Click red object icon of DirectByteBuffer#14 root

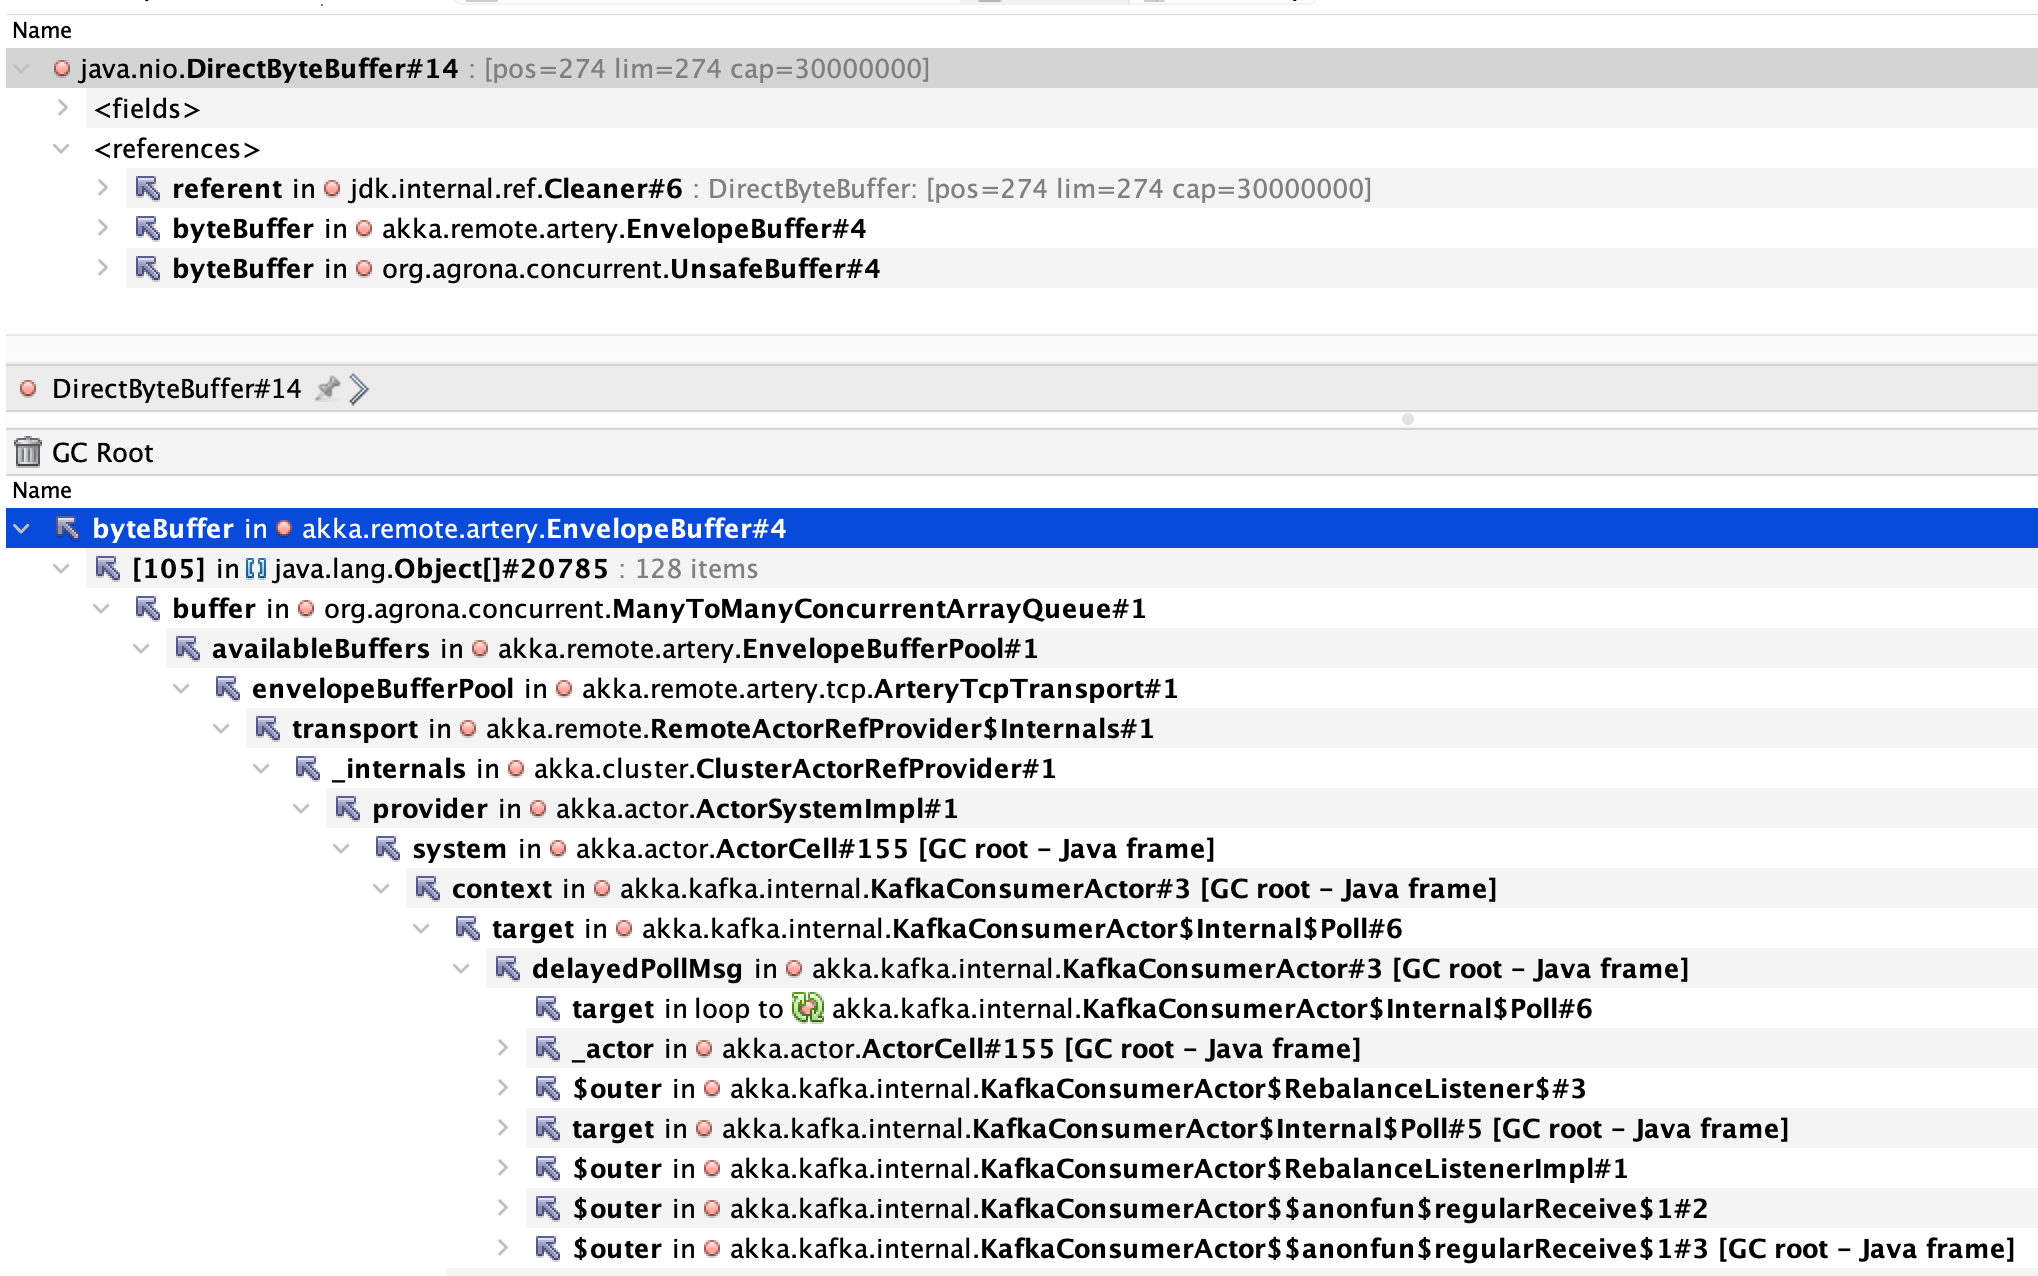pyautogui.click(x=62, y=69)
